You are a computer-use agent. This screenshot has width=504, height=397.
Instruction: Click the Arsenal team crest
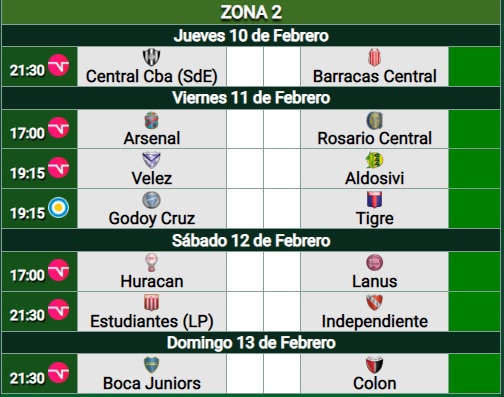tap(152, 120)
